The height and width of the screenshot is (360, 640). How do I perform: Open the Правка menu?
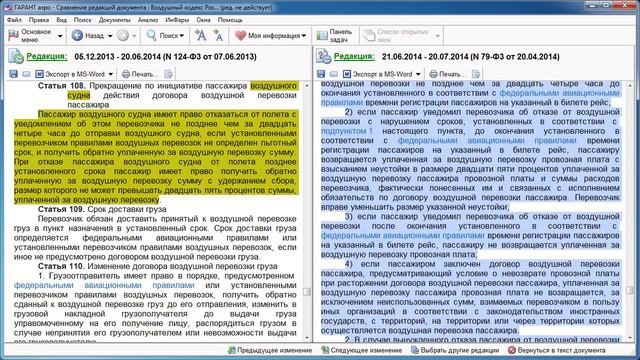39,20
